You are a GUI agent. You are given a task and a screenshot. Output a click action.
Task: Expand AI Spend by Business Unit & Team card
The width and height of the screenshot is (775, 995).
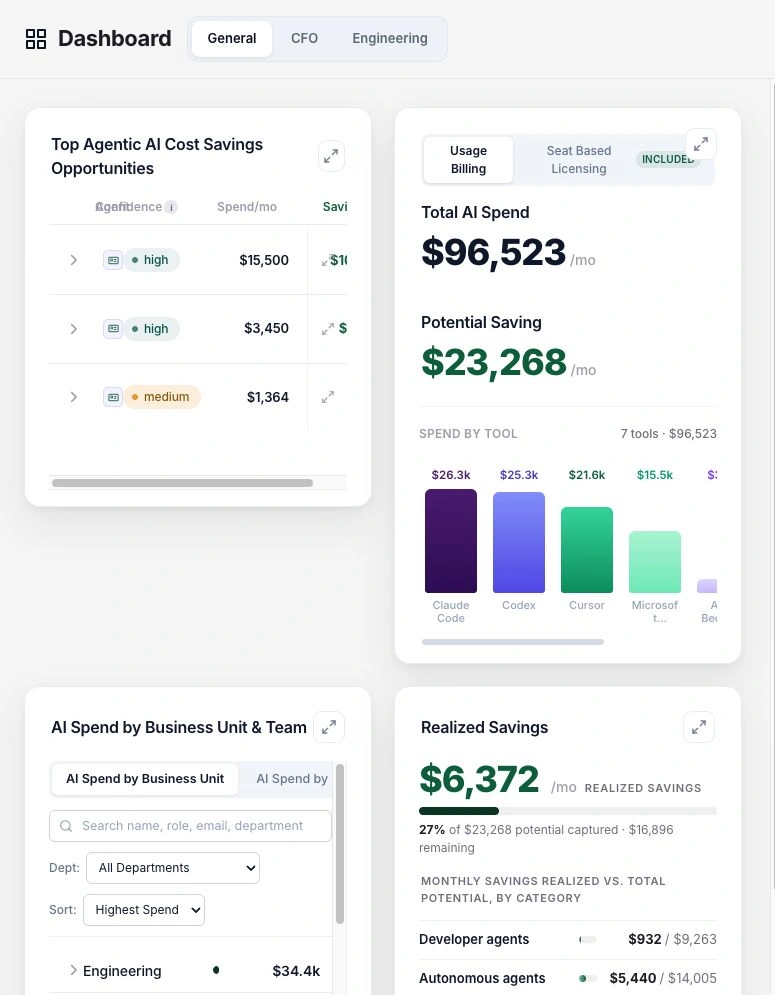329,727
